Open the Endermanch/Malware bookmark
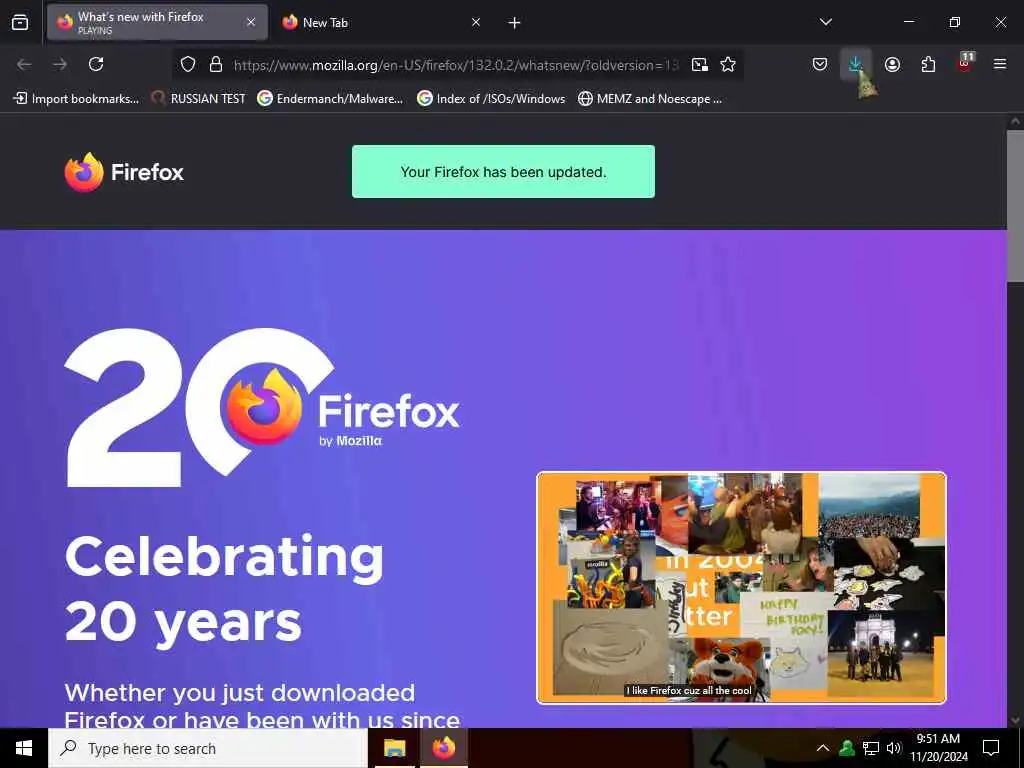Viewport: 1024px width, 768px height. (330, 99)
